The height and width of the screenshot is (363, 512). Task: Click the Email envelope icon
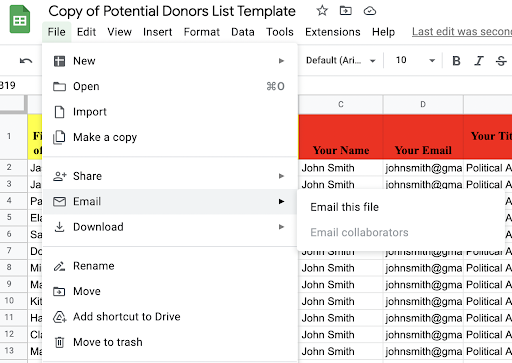pyautogui.click(x=59, y=202)
